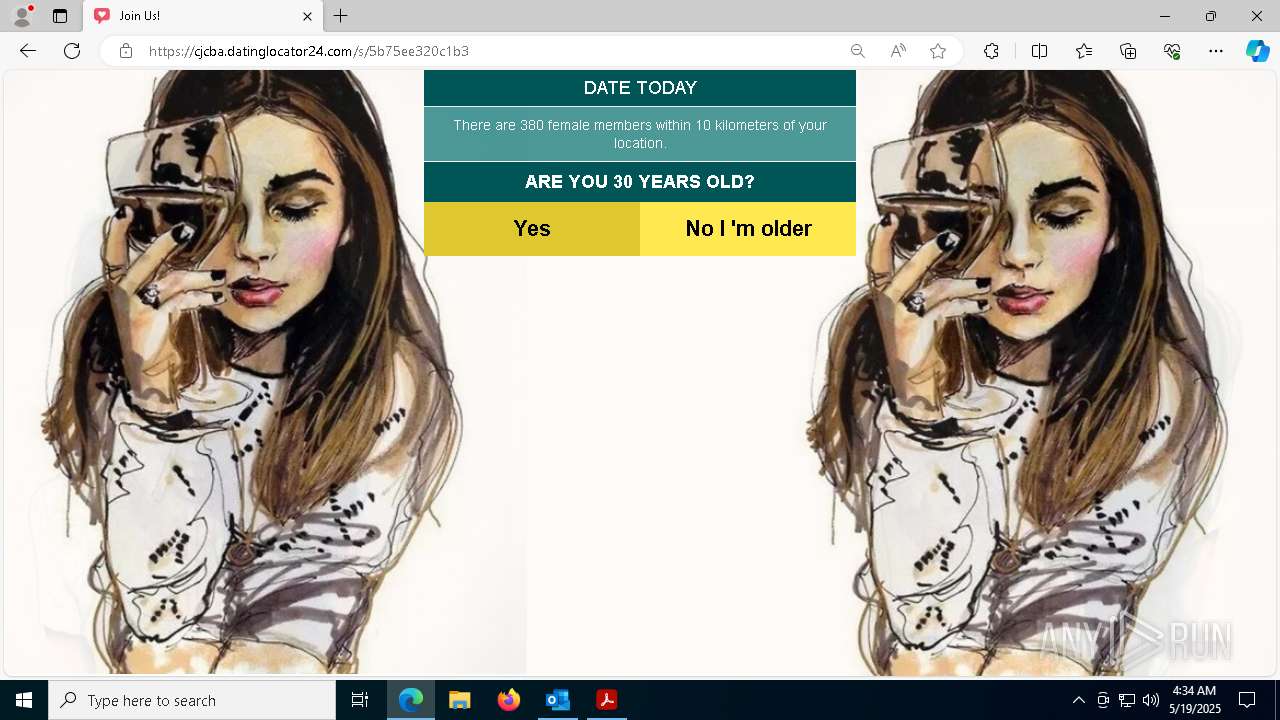The image size is (1280, 720).
Task: Click the taskbar search box
Action: click(x=192, y=700)
